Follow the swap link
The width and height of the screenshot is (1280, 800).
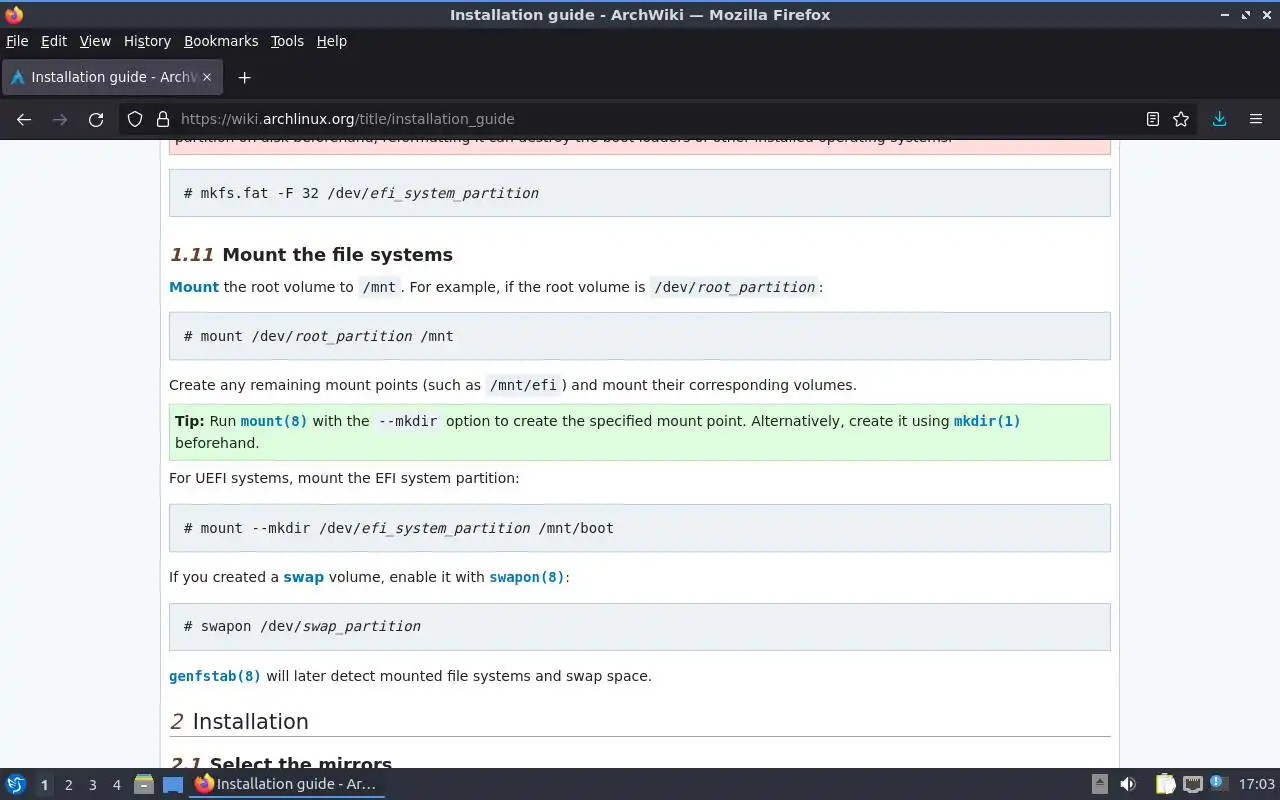click(303, 577)
